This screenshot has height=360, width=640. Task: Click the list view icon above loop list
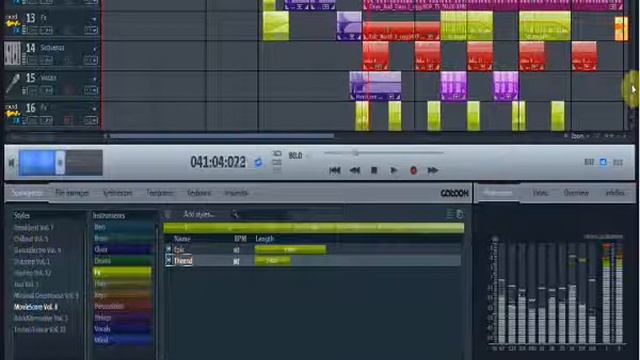tap(450, 214)
